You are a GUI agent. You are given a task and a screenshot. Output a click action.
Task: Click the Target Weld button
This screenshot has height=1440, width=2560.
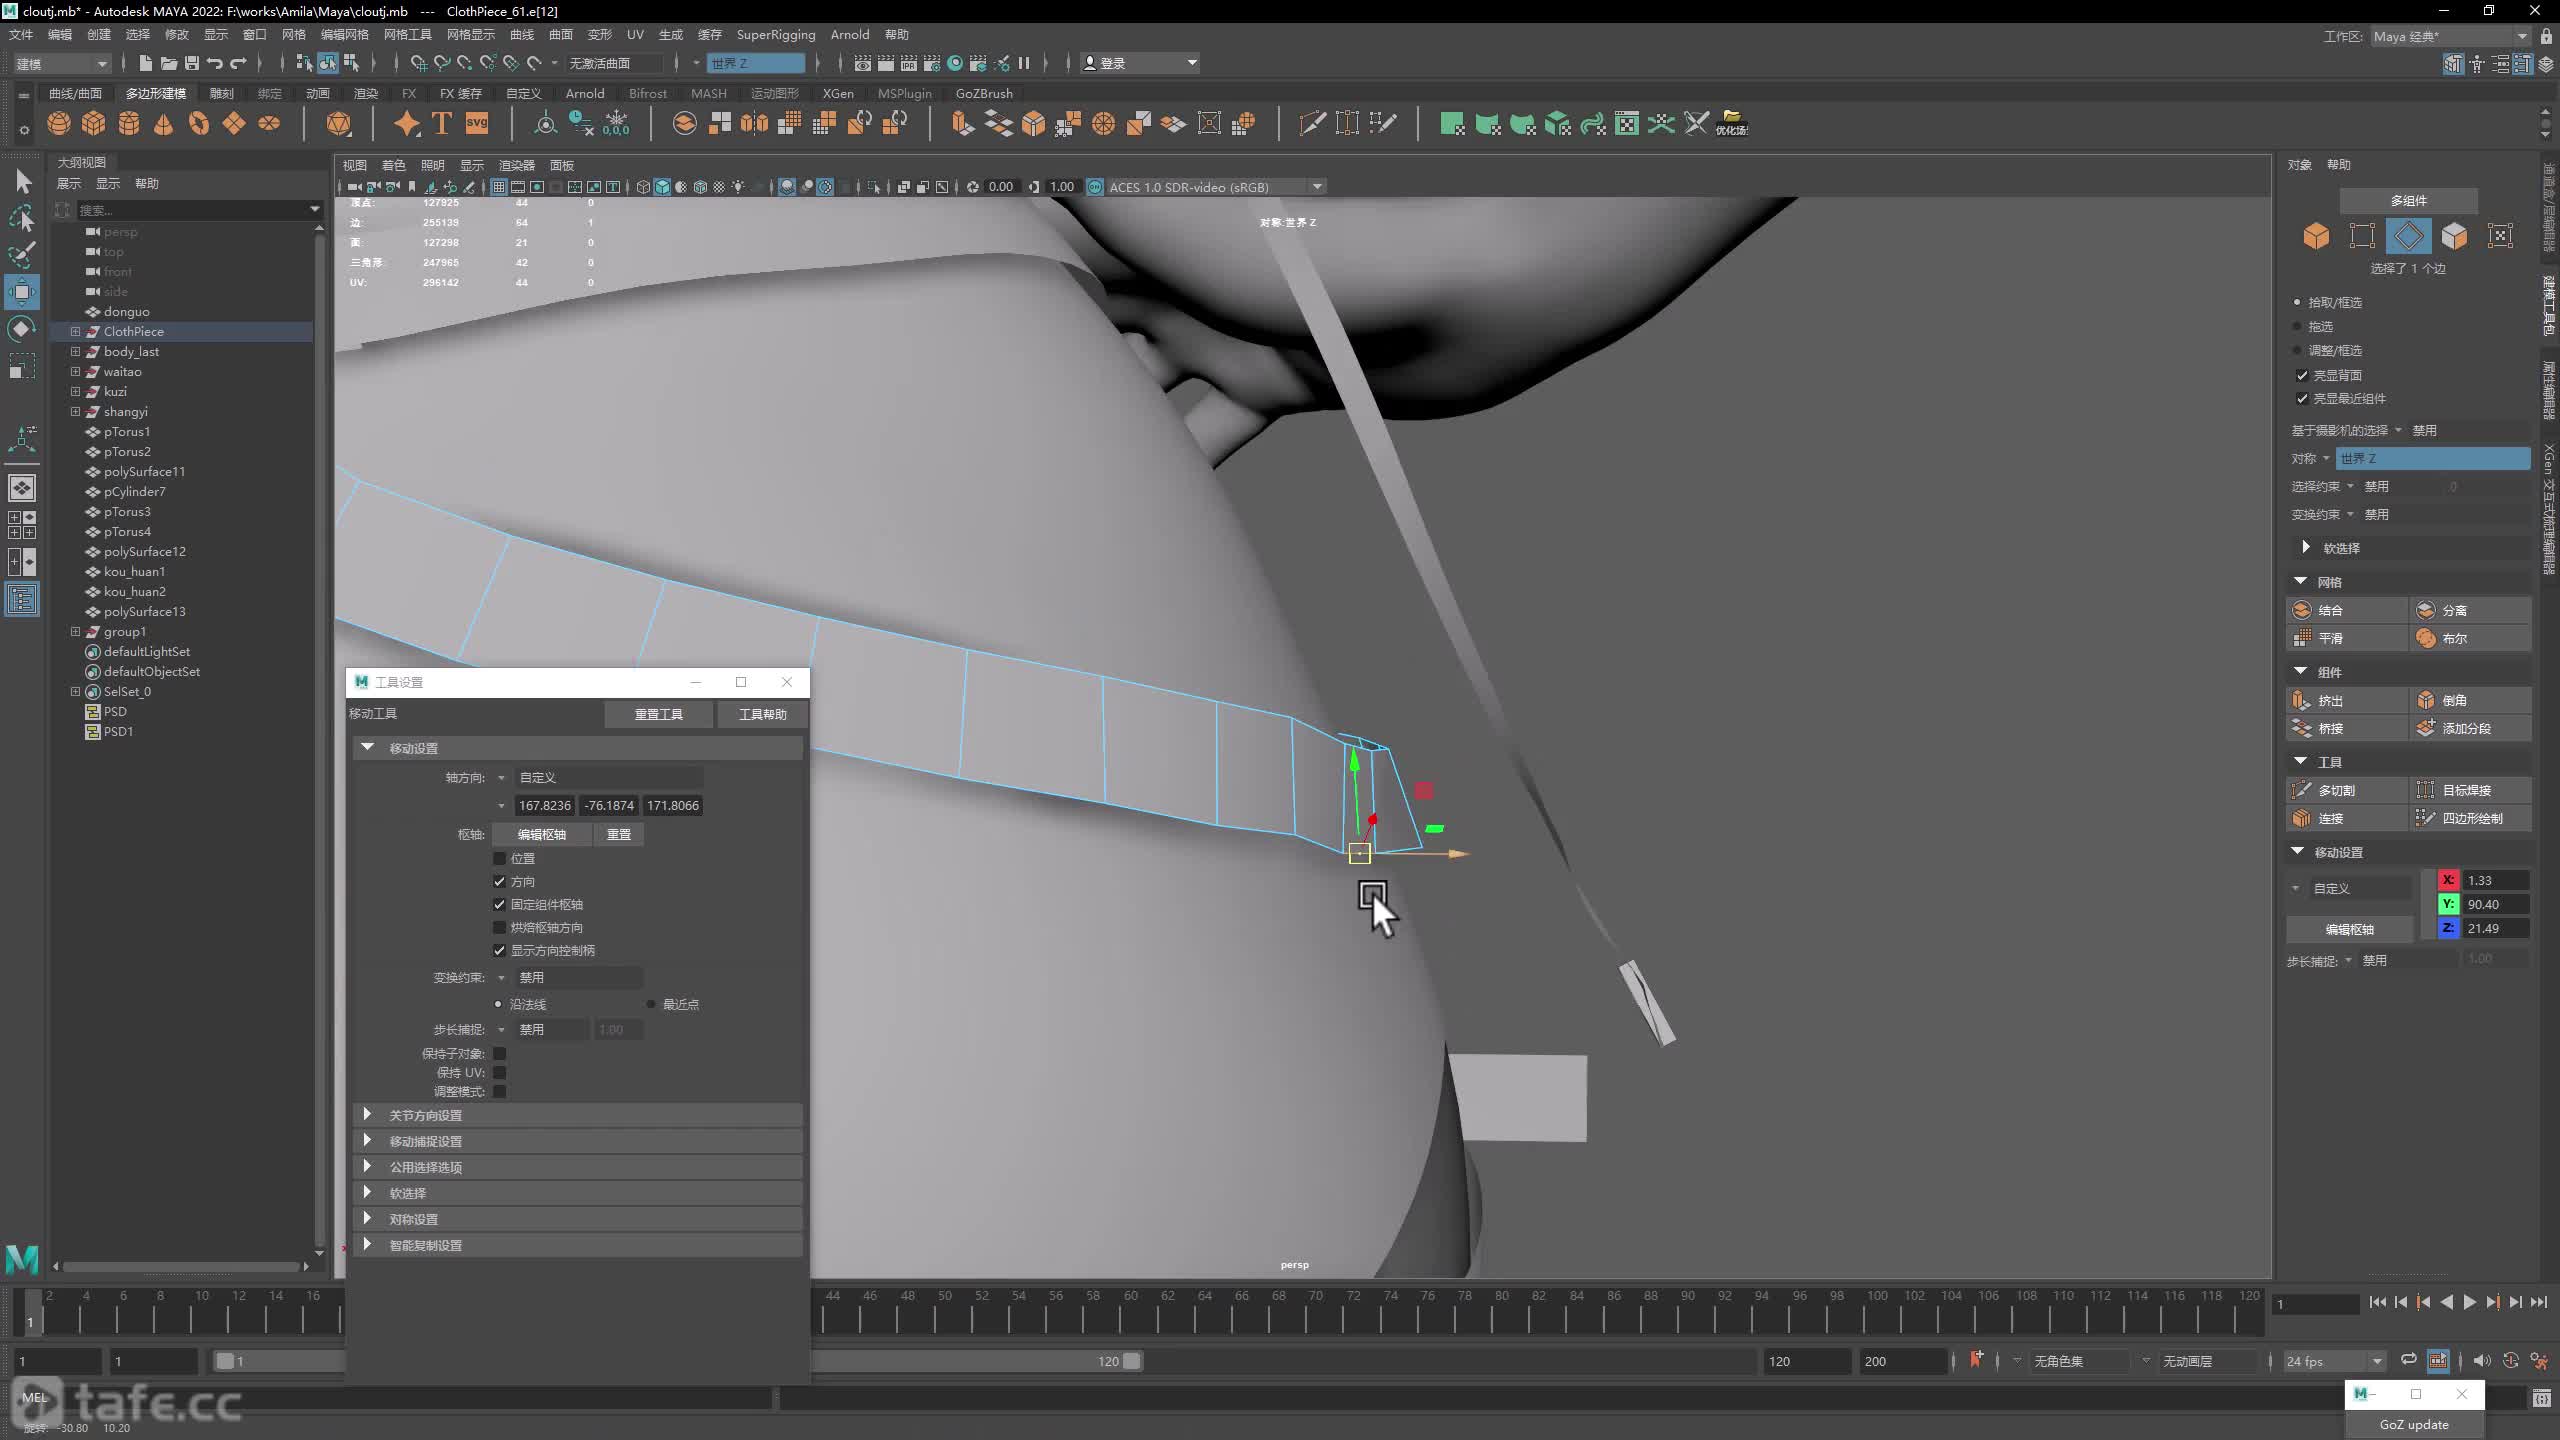2471,790
